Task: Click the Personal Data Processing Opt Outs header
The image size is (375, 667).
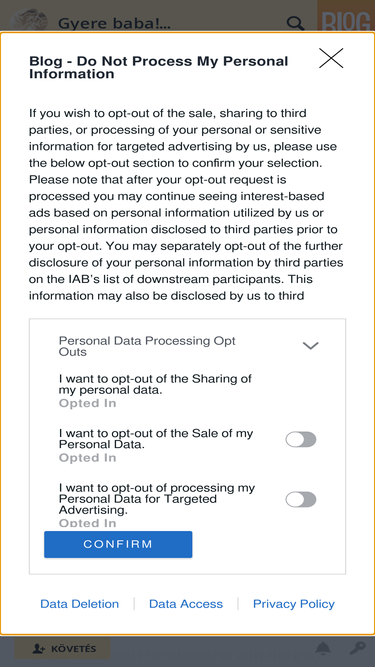Action: [147, 346]
